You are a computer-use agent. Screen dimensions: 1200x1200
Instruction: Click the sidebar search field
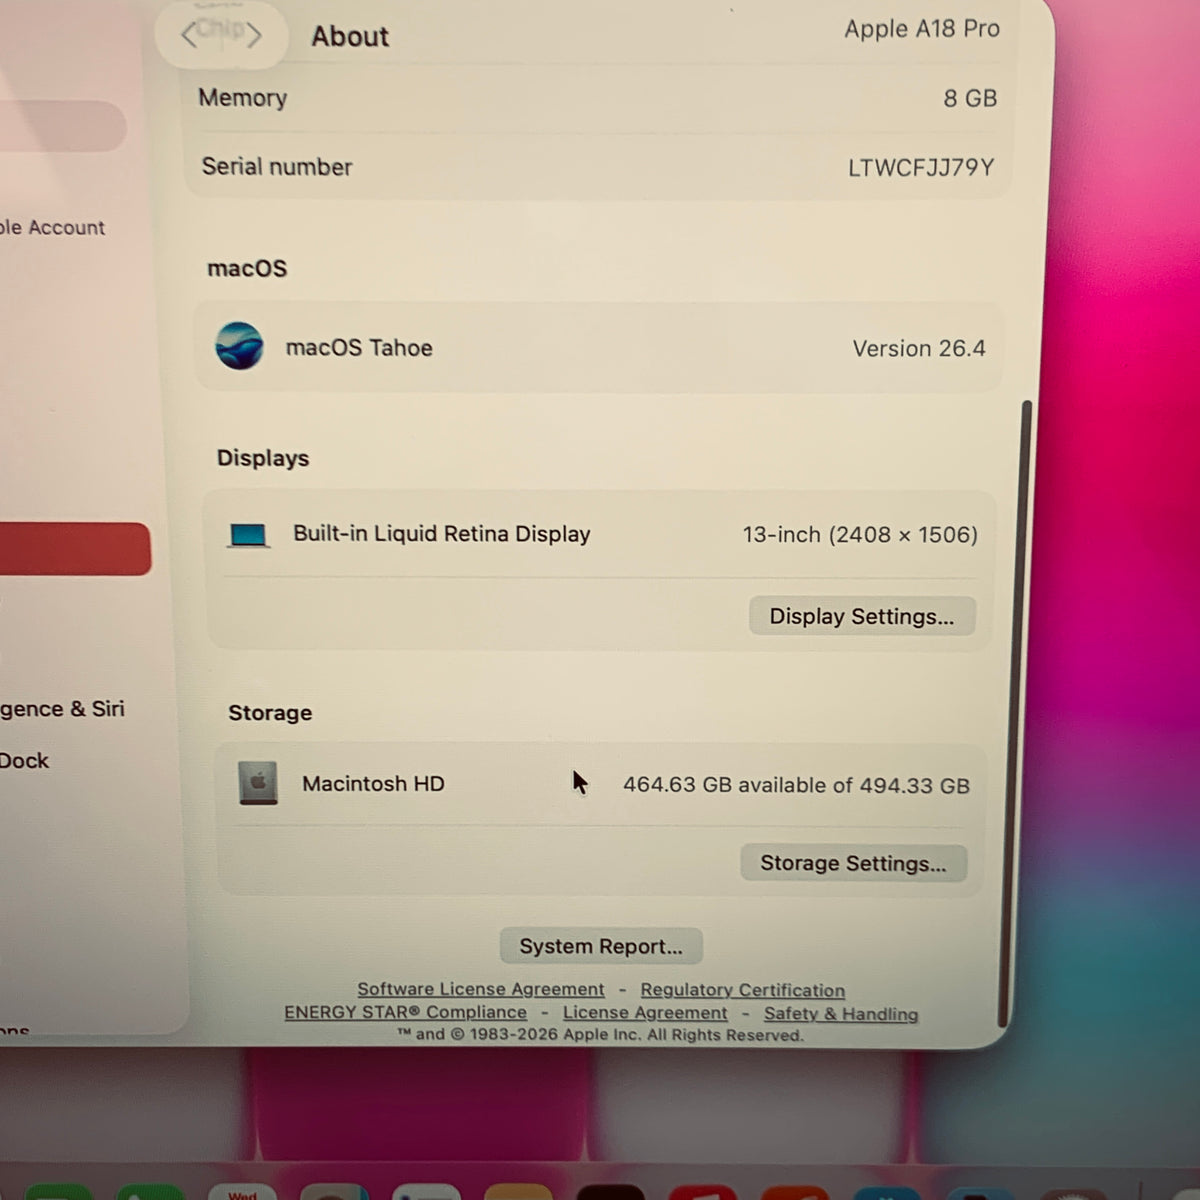coord(63,126)
